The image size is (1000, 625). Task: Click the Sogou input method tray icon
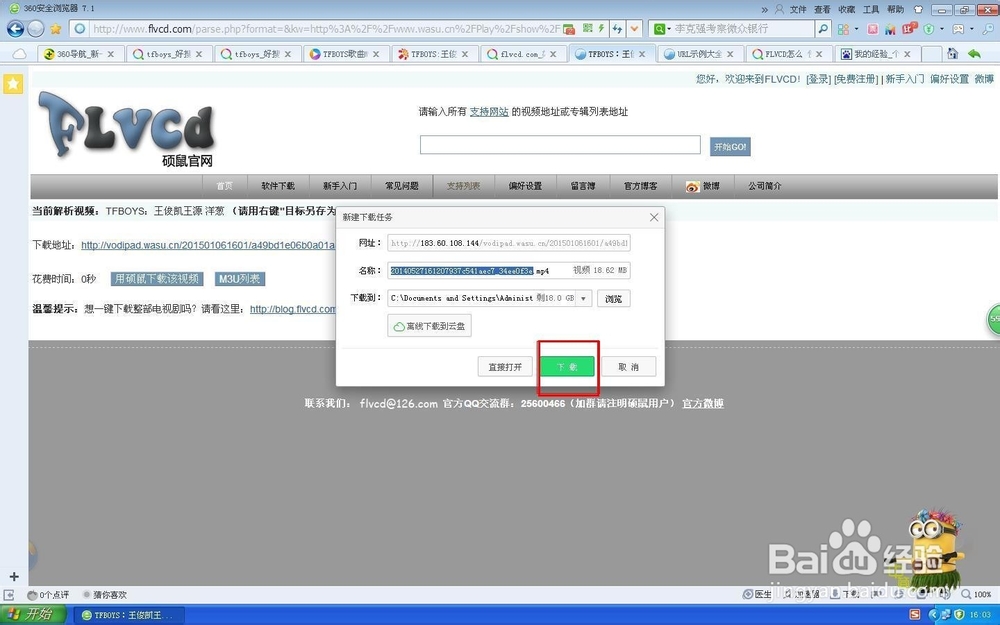(915, 615)
